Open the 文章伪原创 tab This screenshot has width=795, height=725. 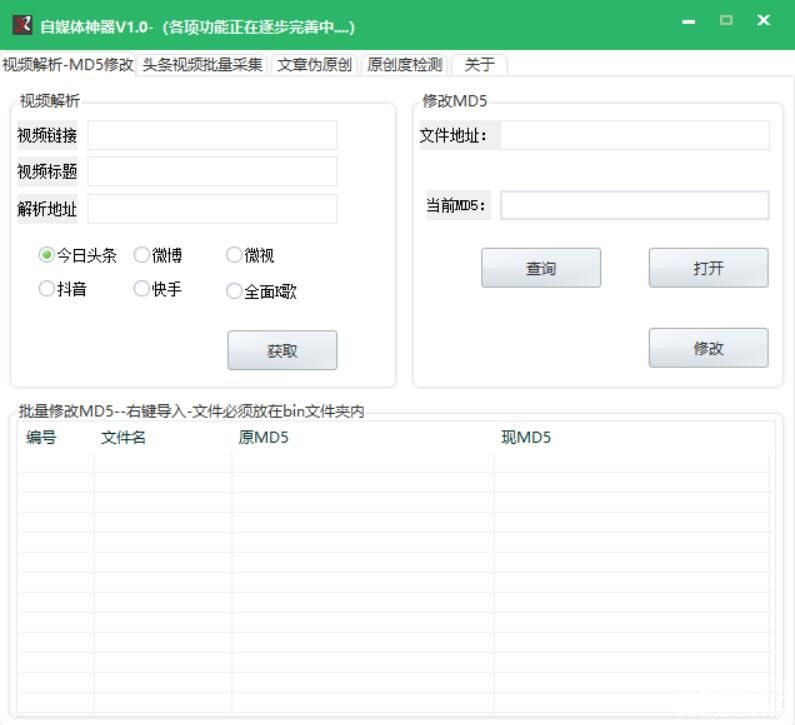[x=314, y=65]
